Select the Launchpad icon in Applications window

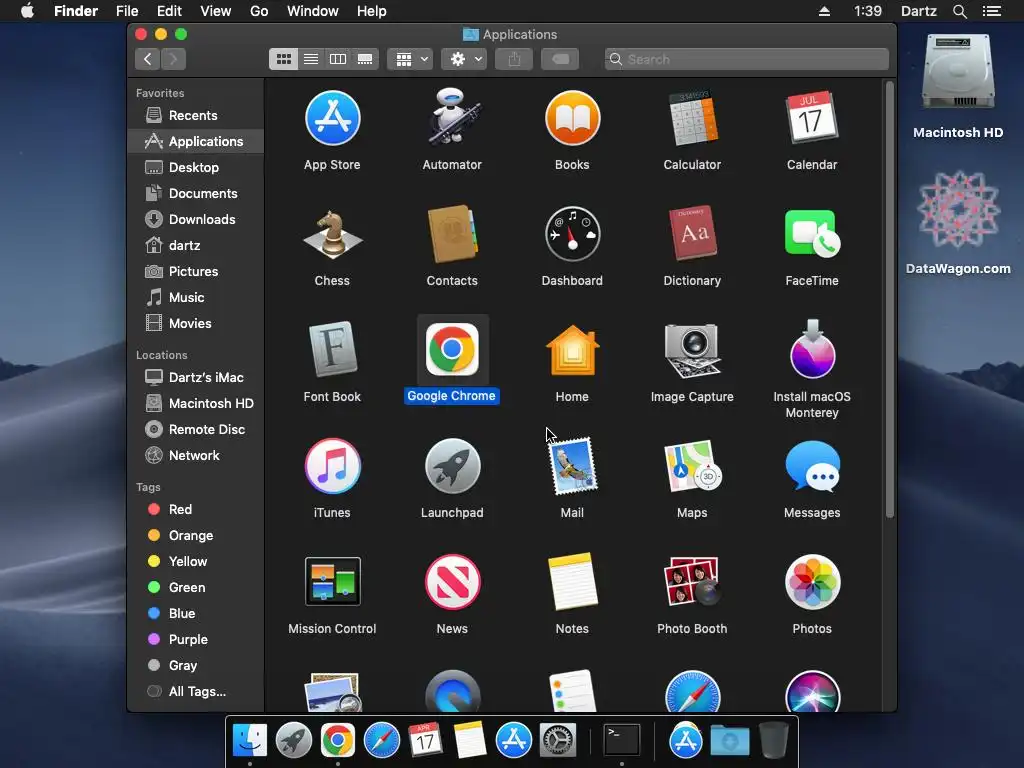coord(452,466)
